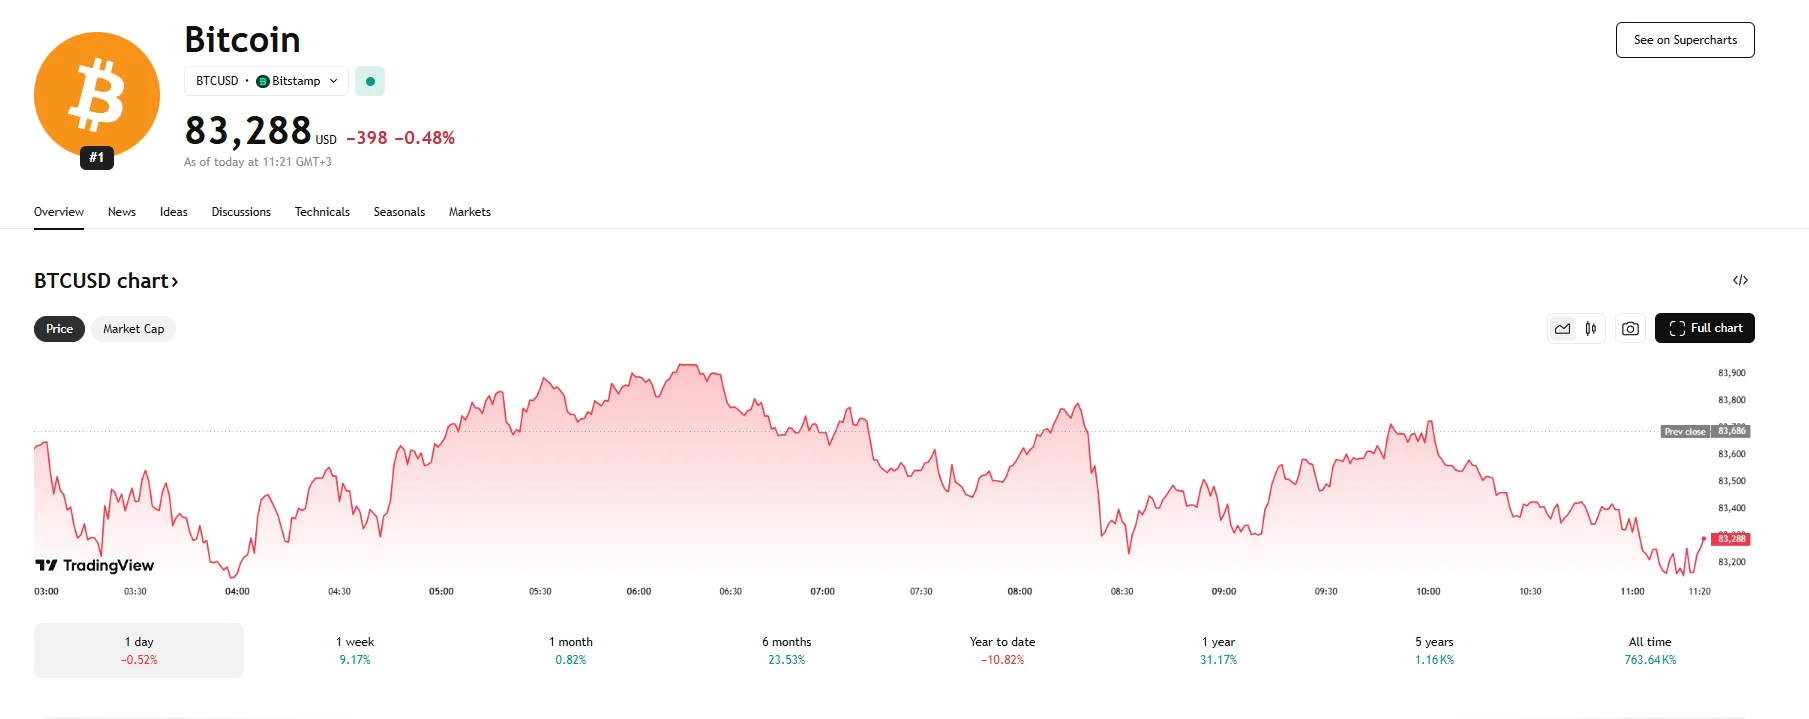Open the Full chart button
This screenshot has width=1809, height=719.
[x=1704, y=328]
